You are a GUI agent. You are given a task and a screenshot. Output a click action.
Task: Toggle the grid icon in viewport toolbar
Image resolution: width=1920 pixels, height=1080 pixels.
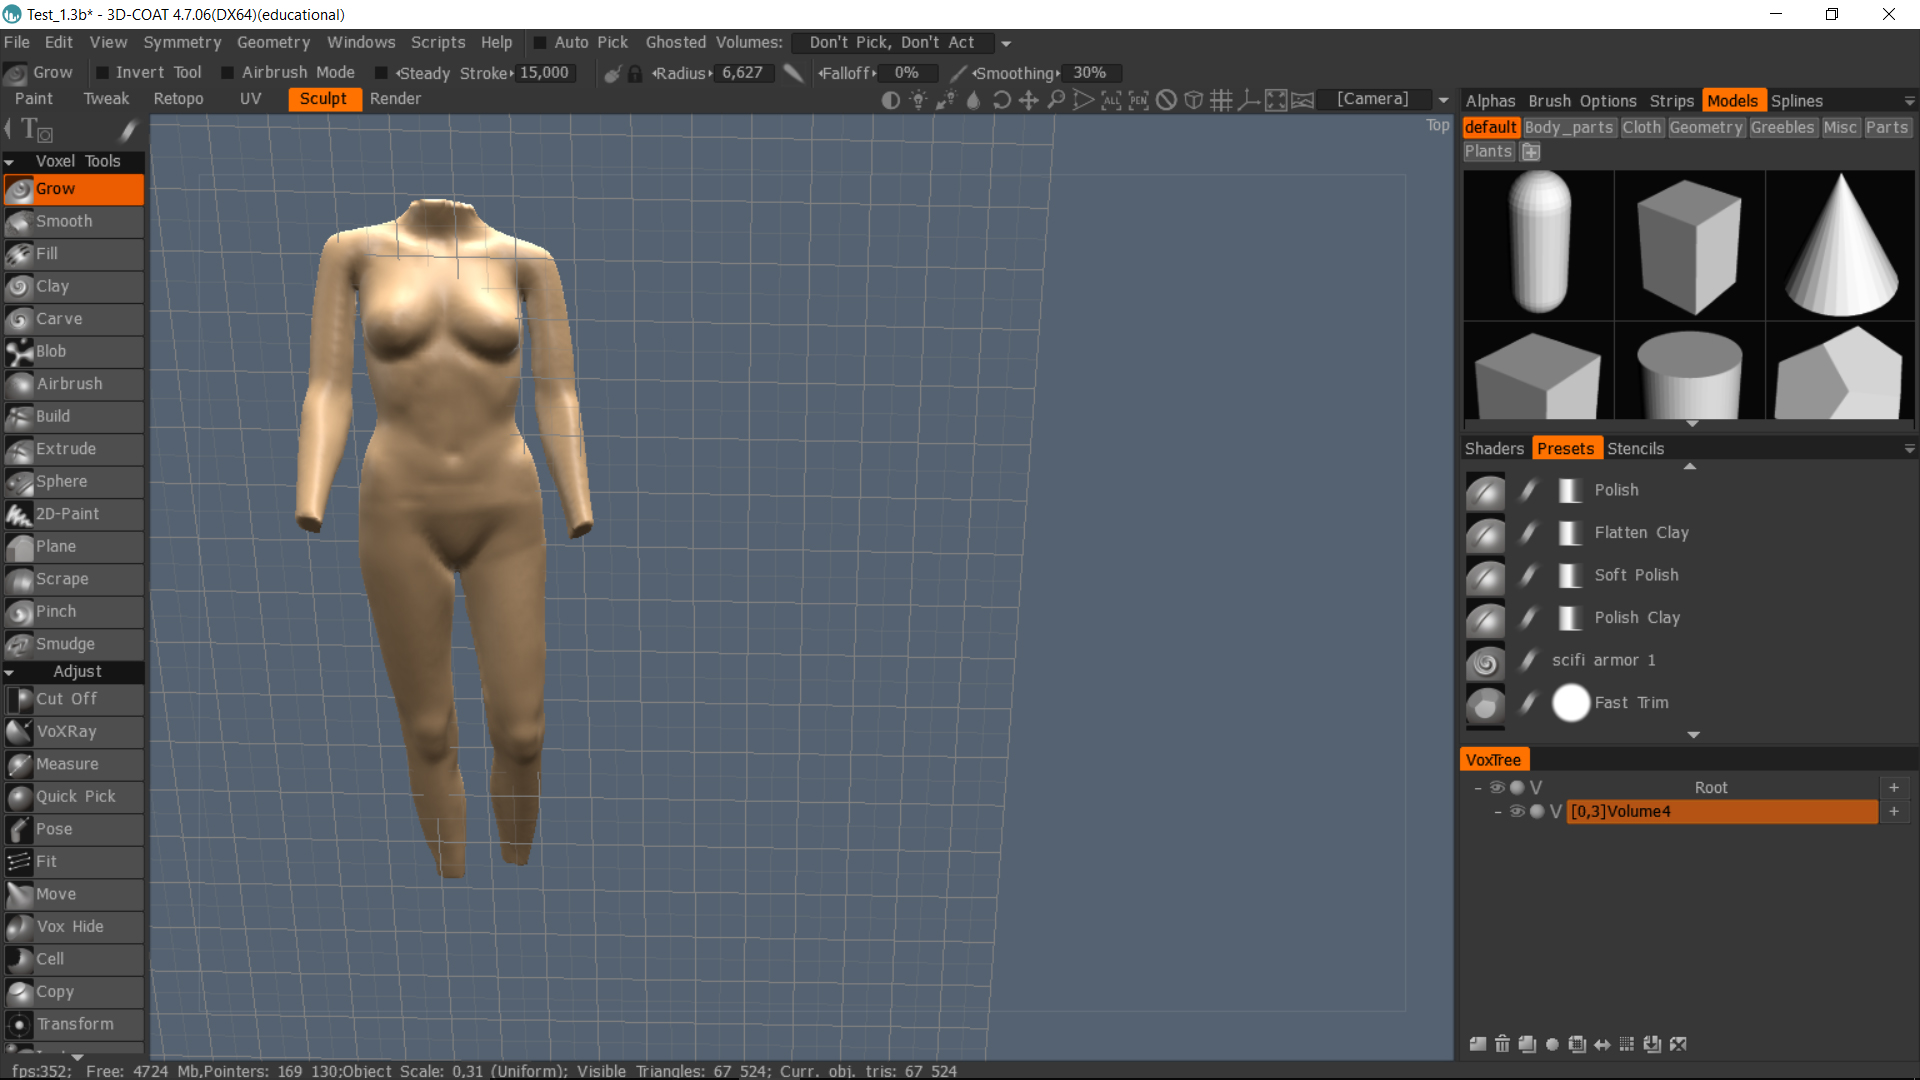(1220, 100)
